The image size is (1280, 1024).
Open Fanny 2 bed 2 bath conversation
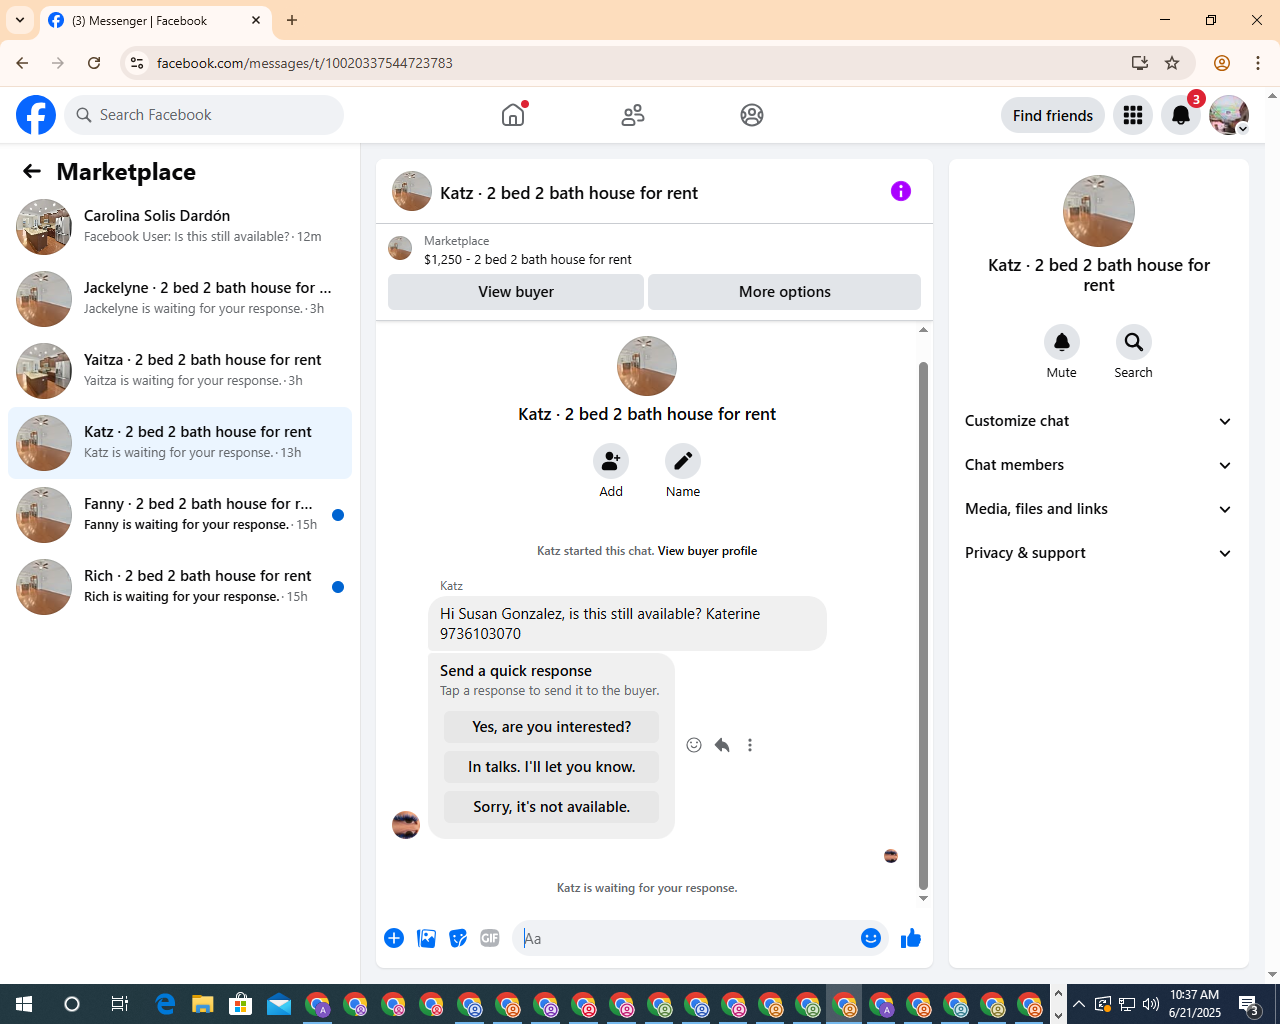tap(180, 515)
